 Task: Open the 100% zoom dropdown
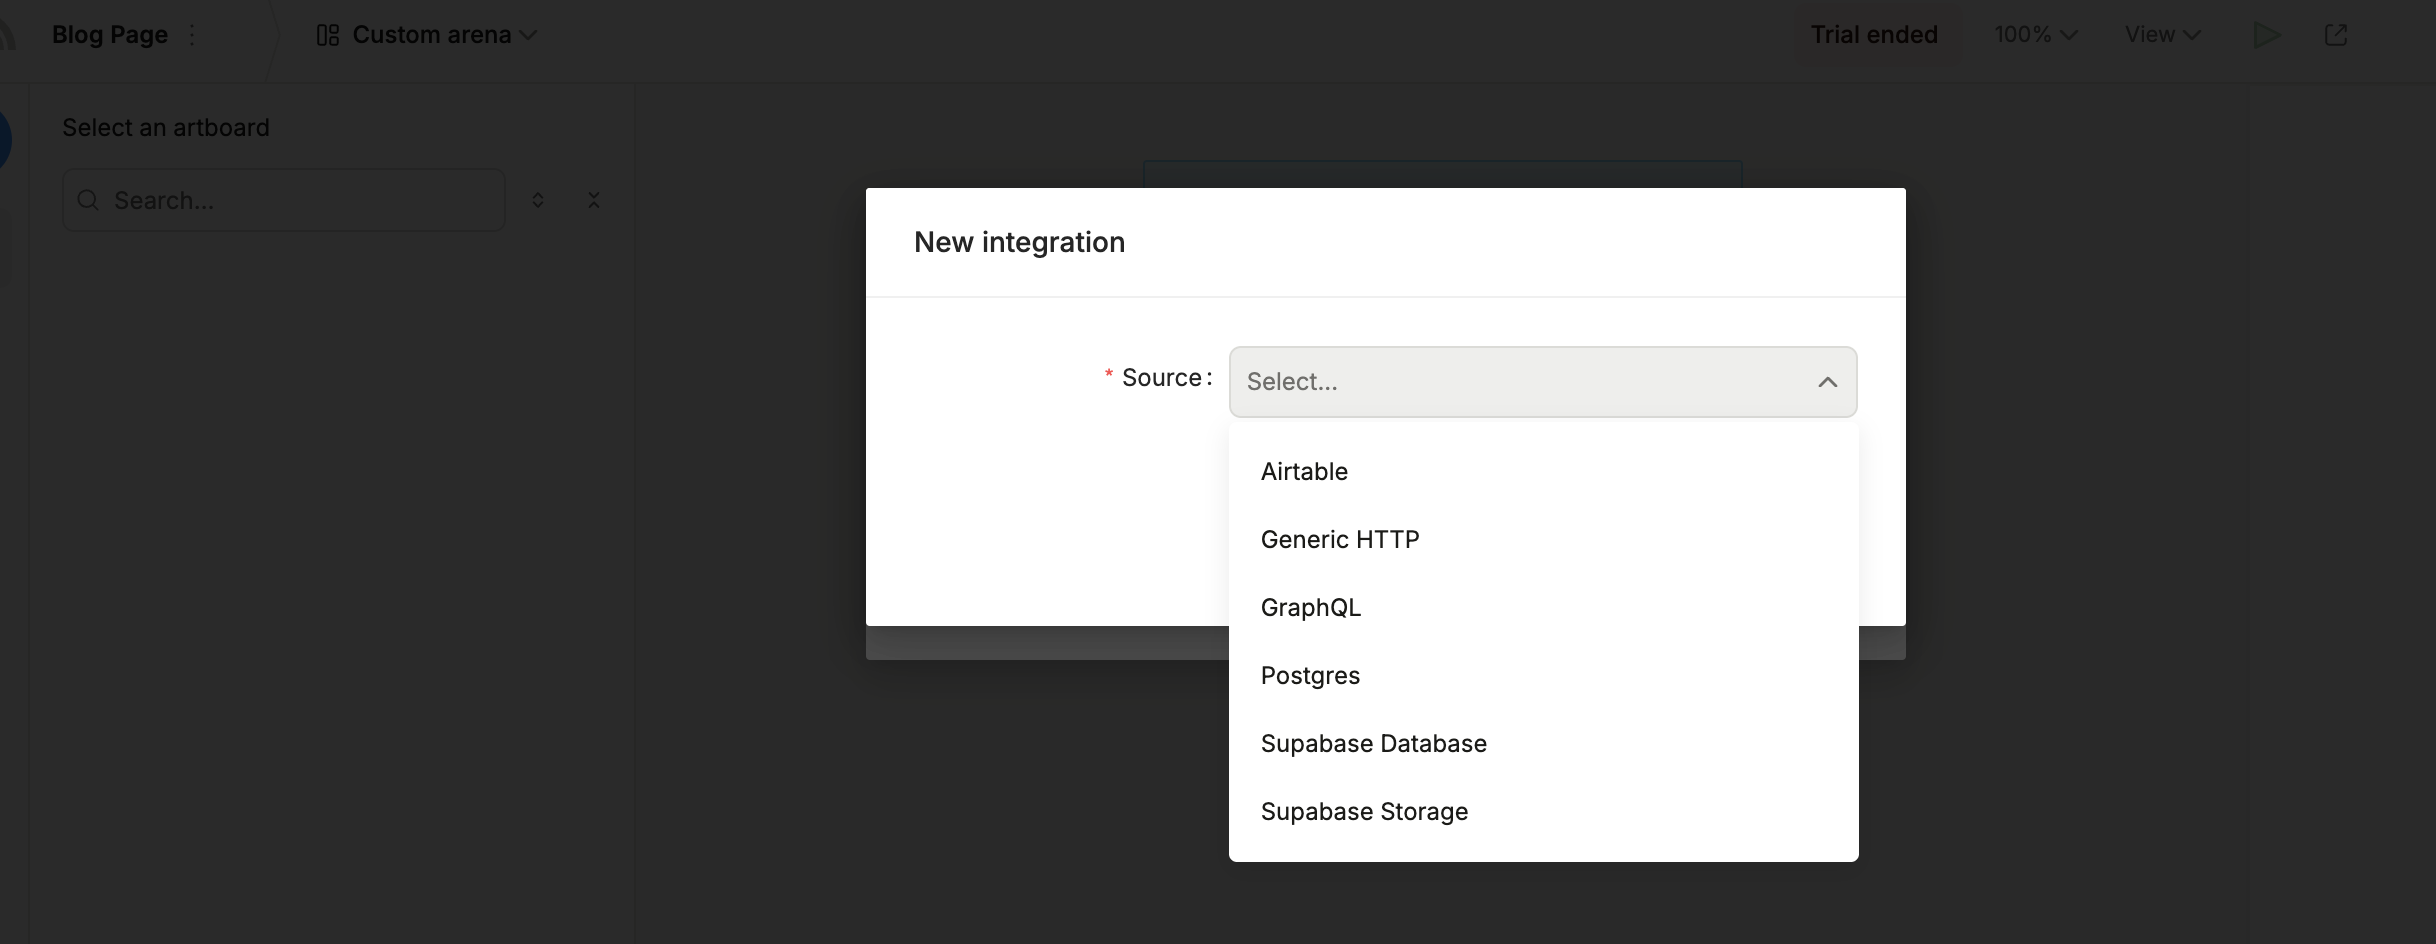(2035, 35)
